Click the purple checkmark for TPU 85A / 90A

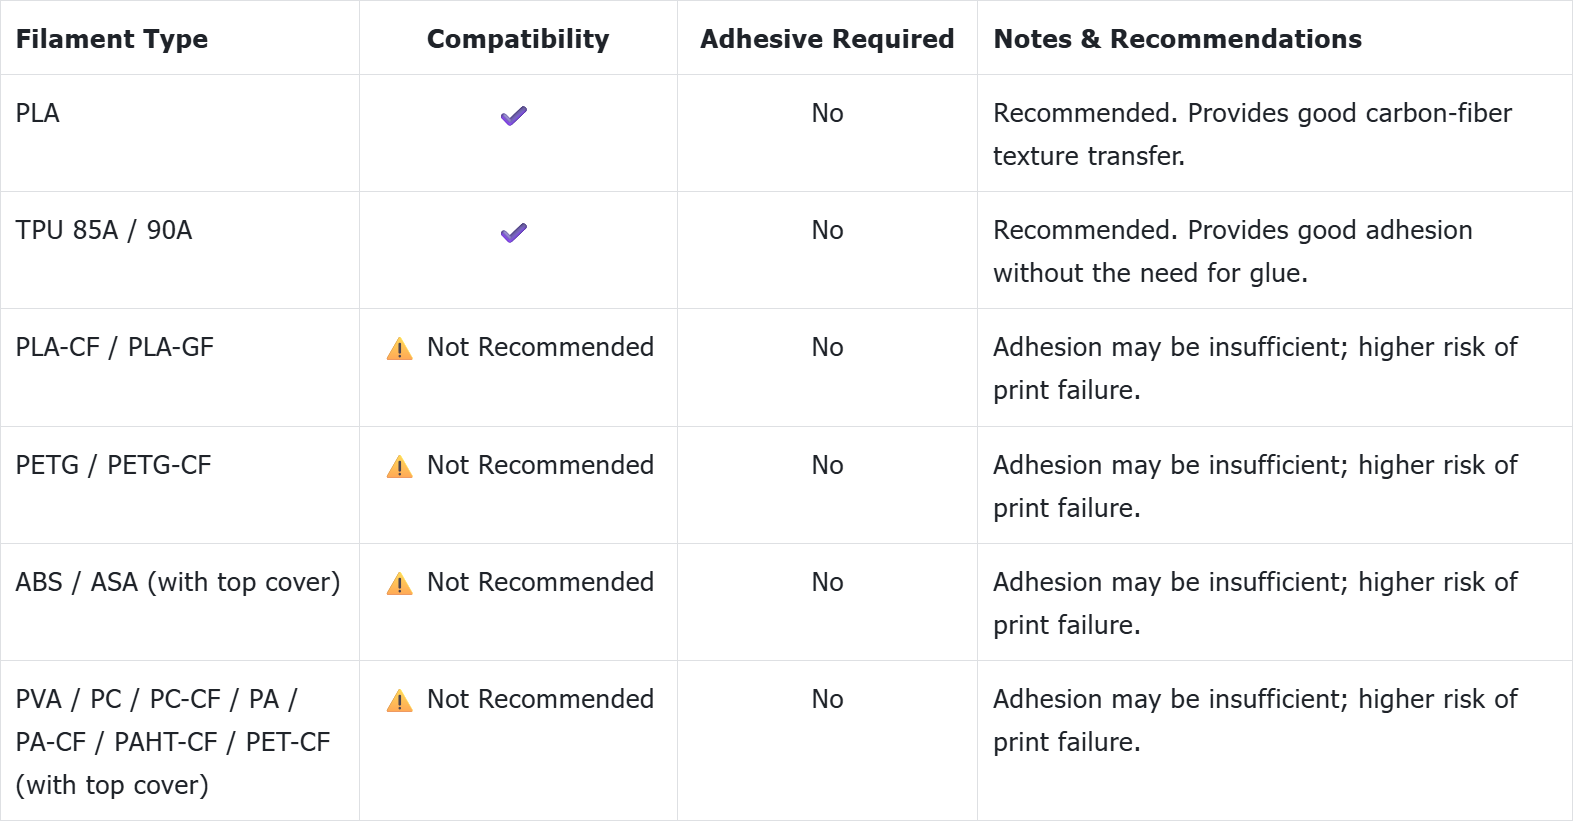coord(514,233)
